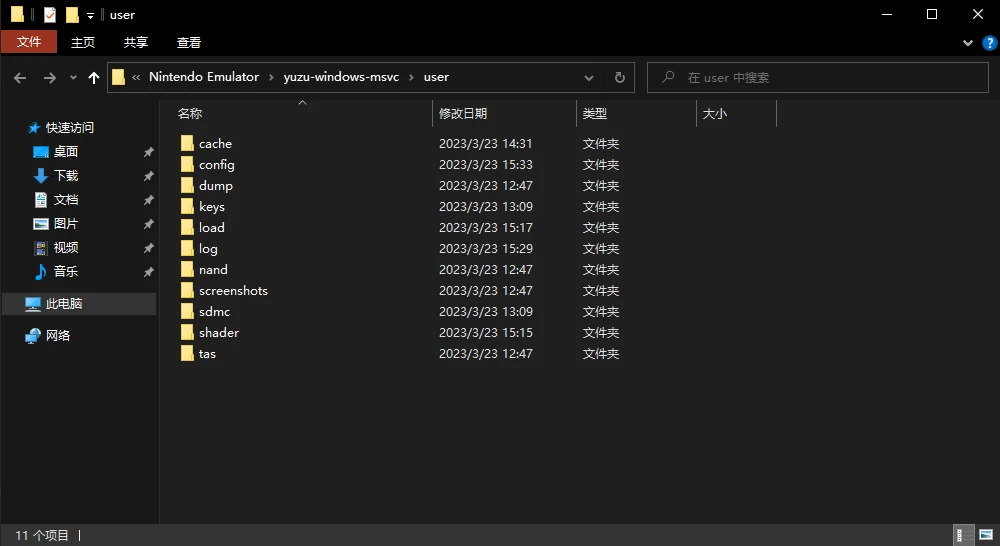Viewport: 1000px width, 546px height.
Task: Switch to the 主页 ribbon tab
Action: point(83,42)
